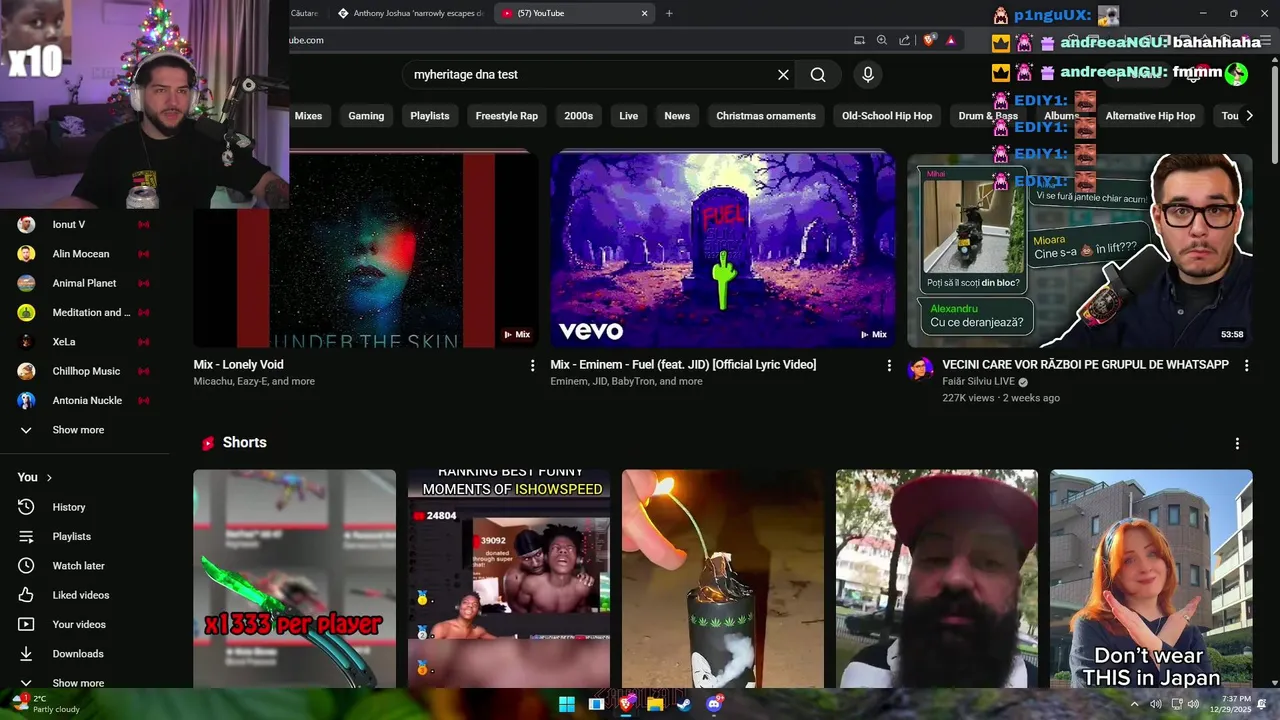Open a new browser tab
This screenshot has height=720, width=1280.
coord(669,13)
